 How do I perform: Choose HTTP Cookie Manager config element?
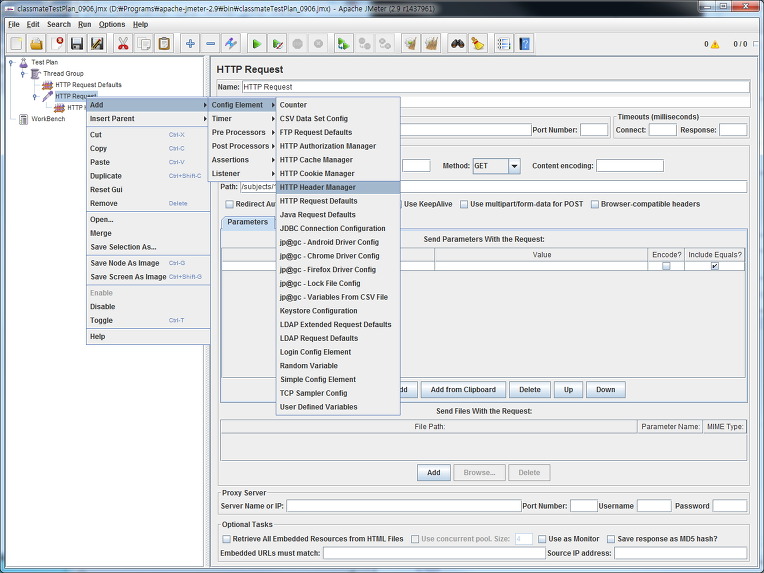[338, 174]
